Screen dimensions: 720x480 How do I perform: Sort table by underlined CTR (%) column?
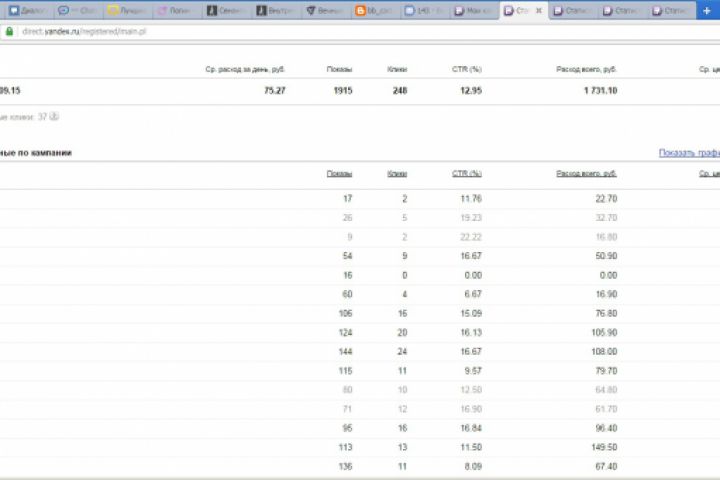(x=467, y=174)
